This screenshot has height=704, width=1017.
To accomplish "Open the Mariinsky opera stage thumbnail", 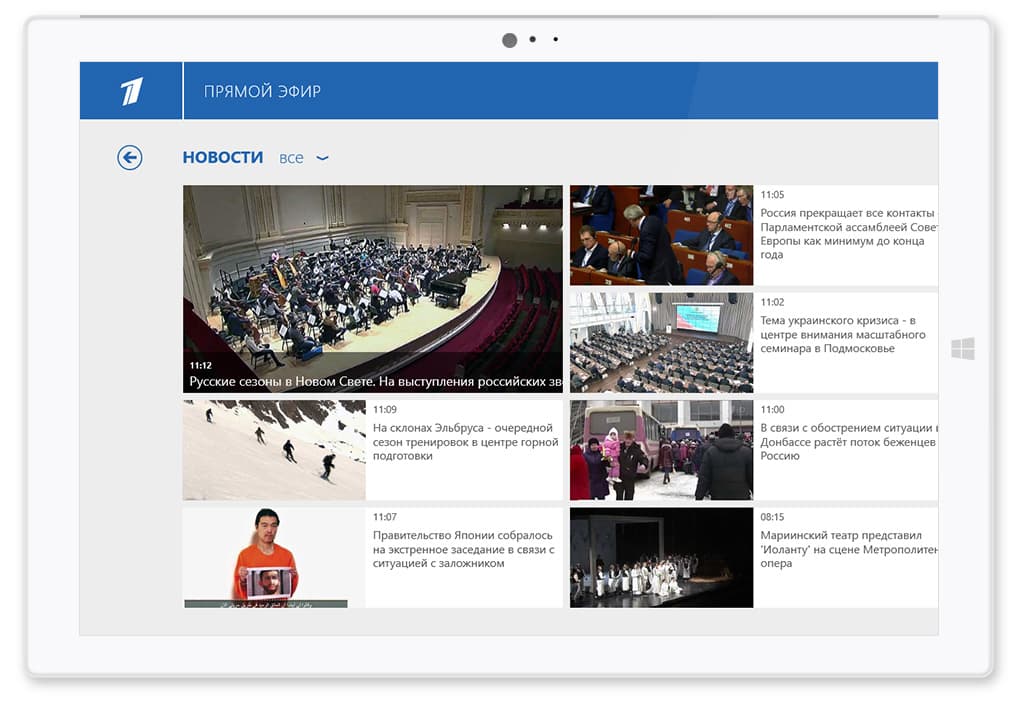I will tap(661, 557).
